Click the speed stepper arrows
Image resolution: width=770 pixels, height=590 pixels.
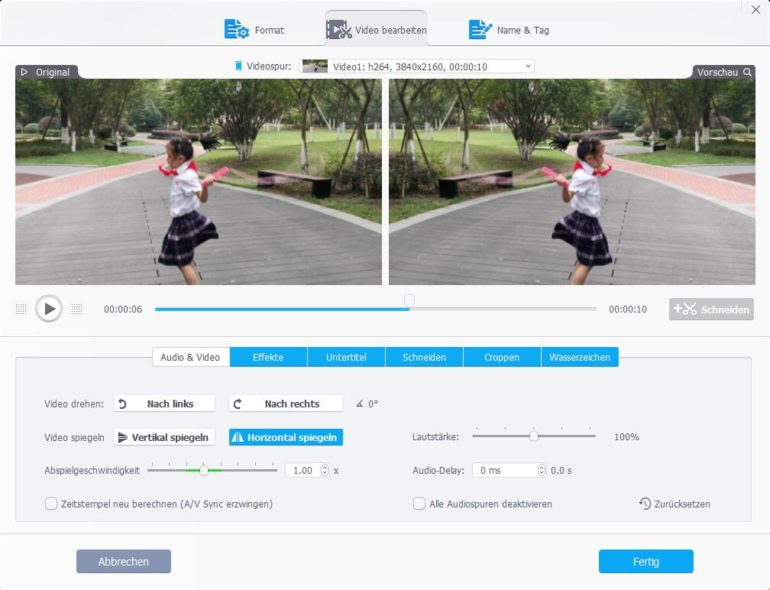point(325,470)
